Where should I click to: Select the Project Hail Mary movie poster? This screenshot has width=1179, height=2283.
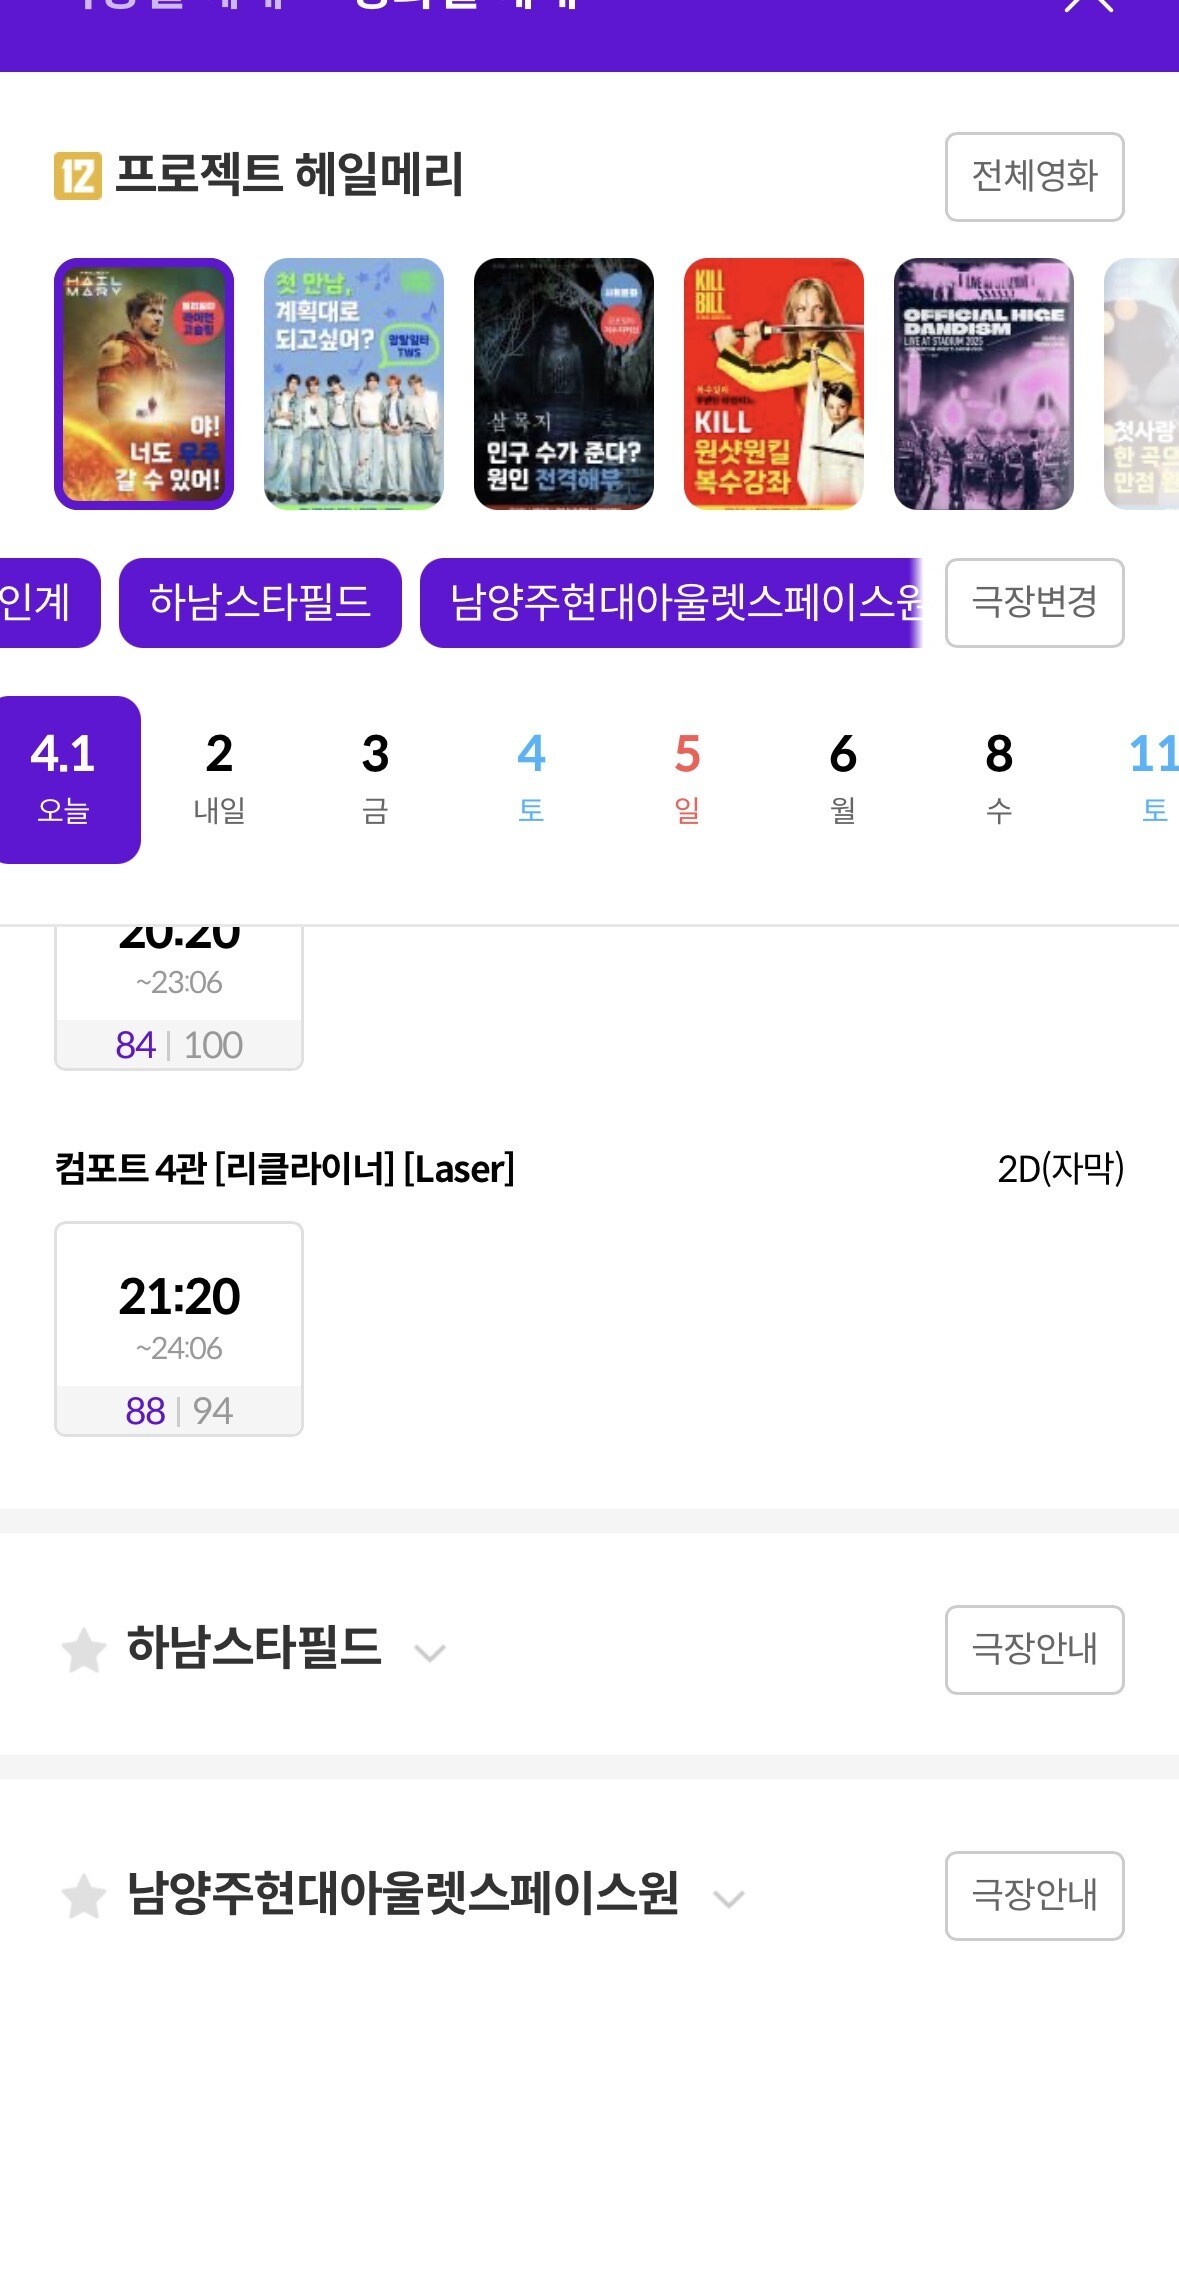pos(144,384)
